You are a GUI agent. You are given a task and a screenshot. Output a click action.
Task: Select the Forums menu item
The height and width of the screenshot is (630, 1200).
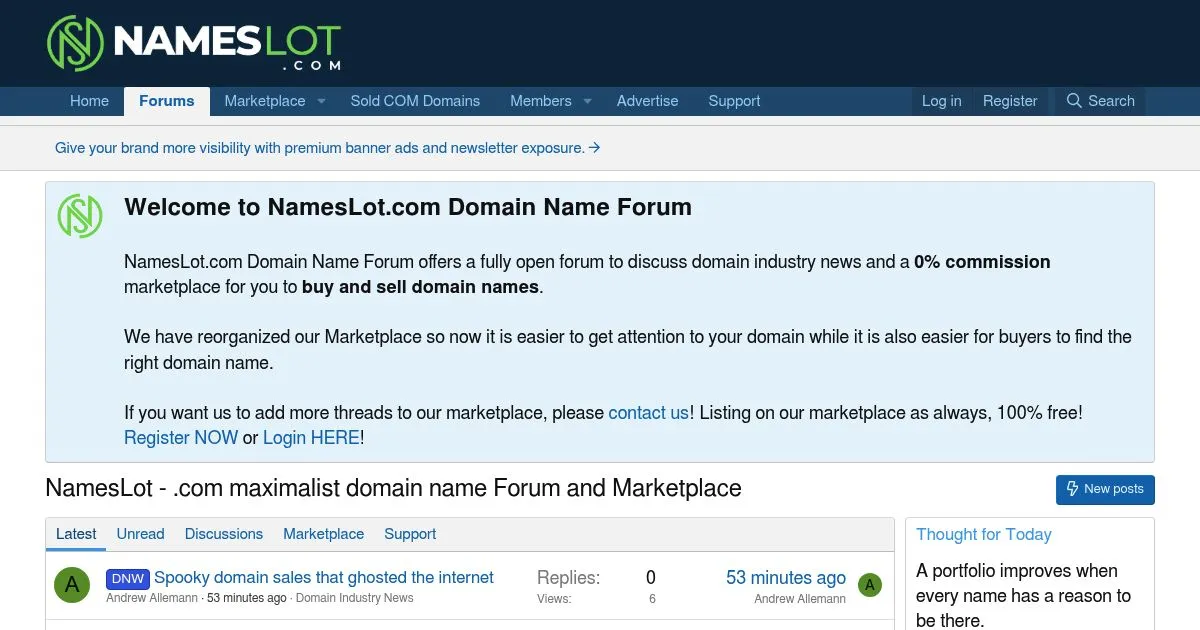(x=167, y=101)
